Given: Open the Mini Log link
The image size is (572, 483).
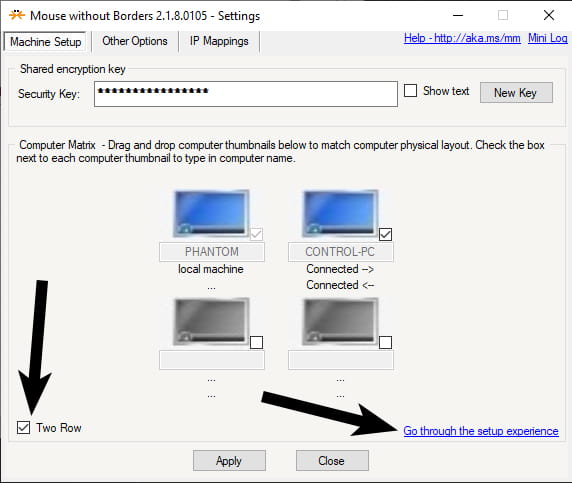Looking at the screenshot, I should 548,38.
